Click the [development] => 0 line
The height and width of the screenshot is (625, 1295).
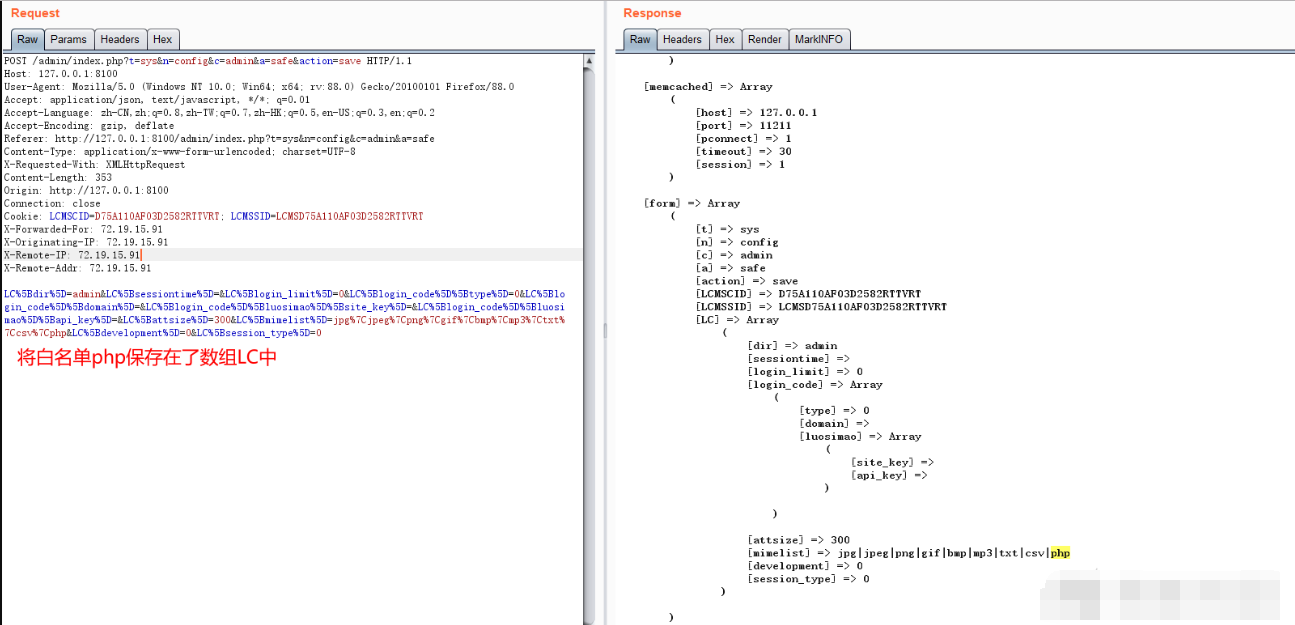tap(805, 567)
